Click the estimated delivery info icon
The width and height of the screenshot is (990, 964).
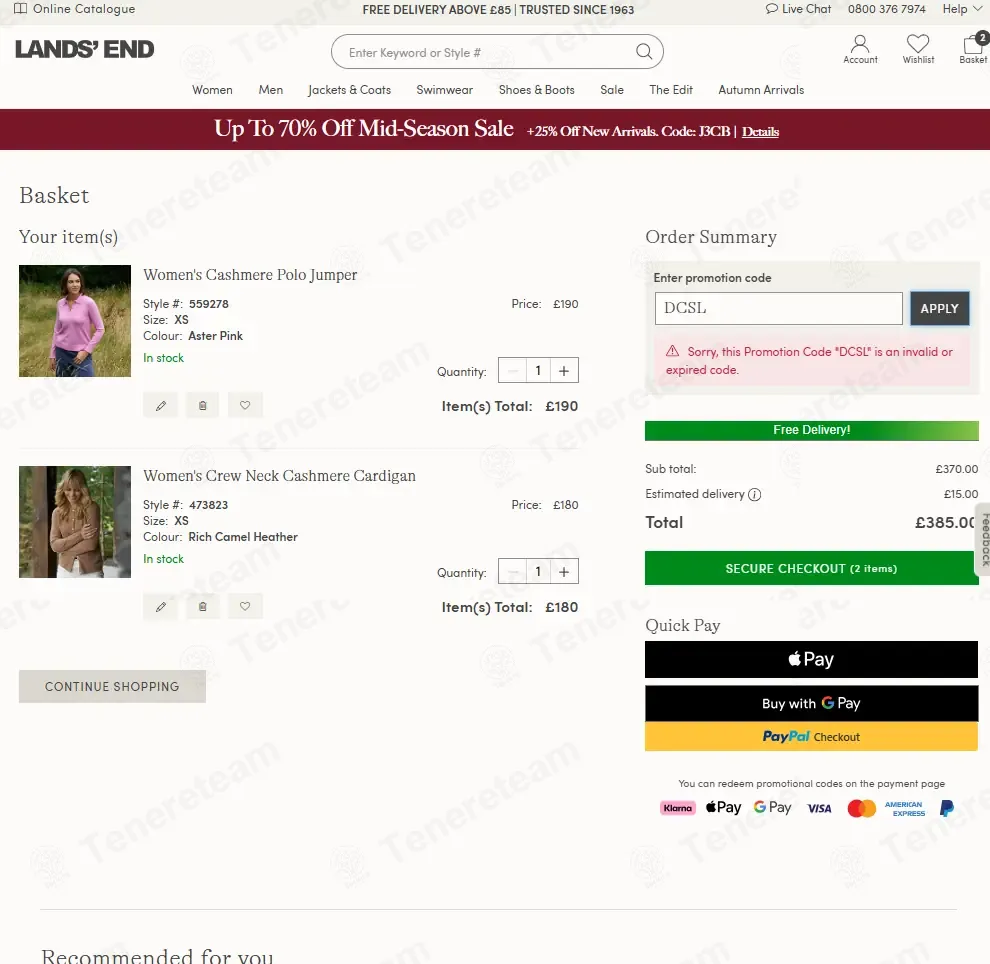click(754, 494)
